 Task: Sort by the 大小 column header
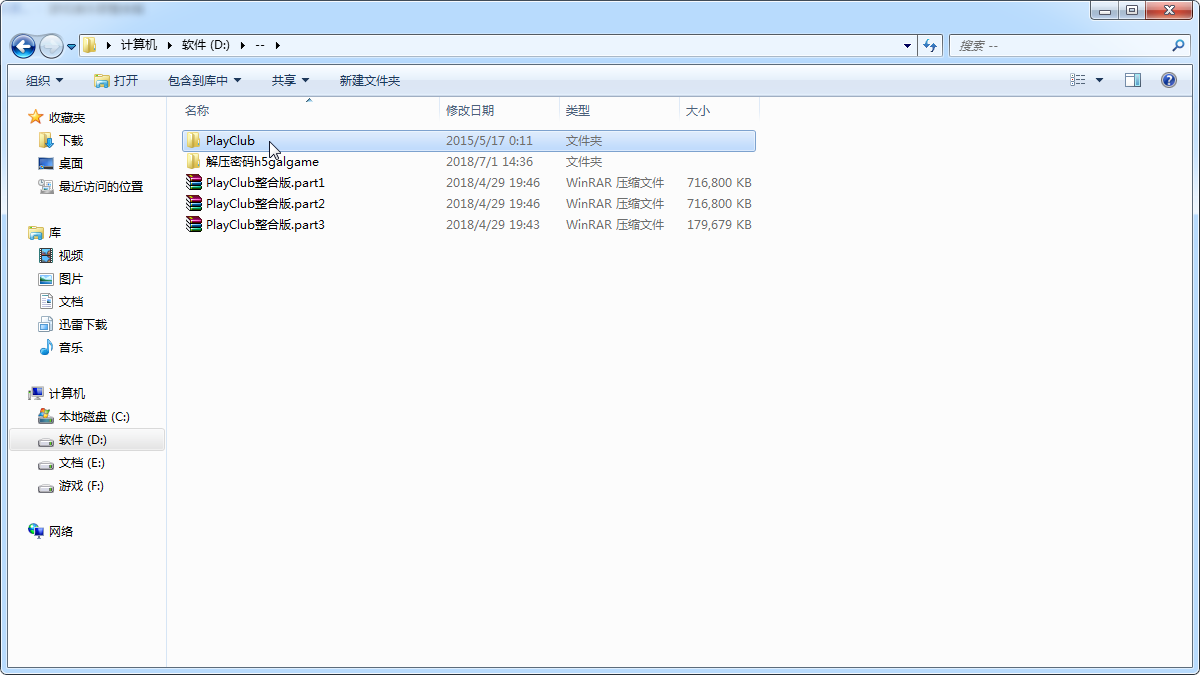pyautogui.click(x=720, y=110)
